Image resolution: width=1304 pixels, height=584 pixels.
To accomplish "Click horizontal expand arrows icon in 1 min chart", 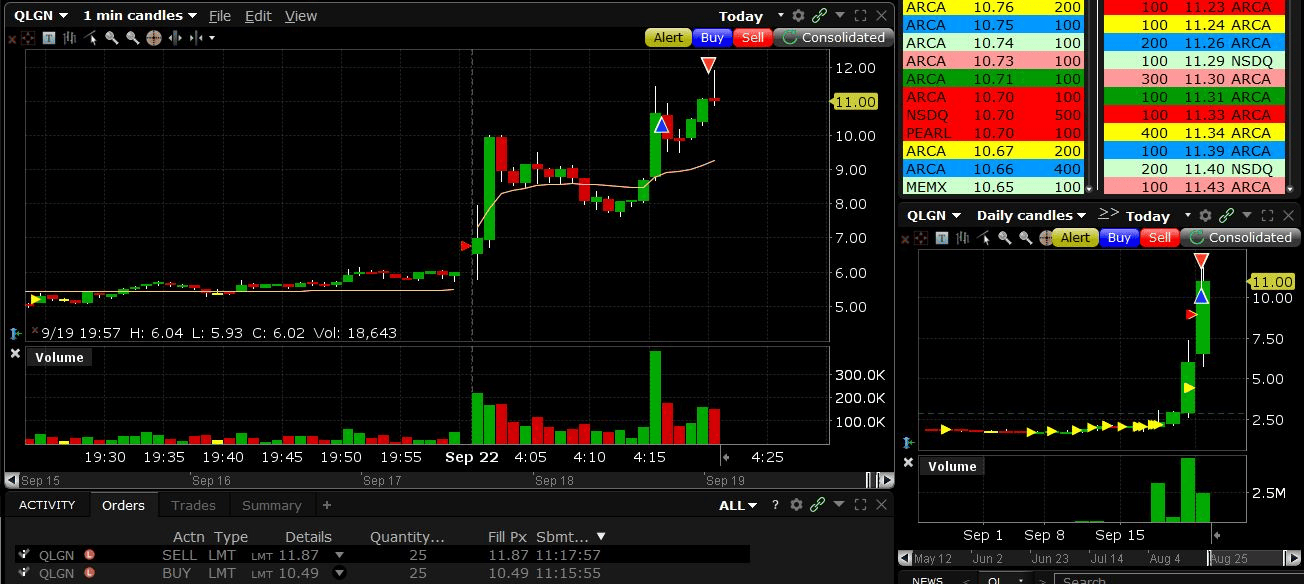I will click(175, 38).
